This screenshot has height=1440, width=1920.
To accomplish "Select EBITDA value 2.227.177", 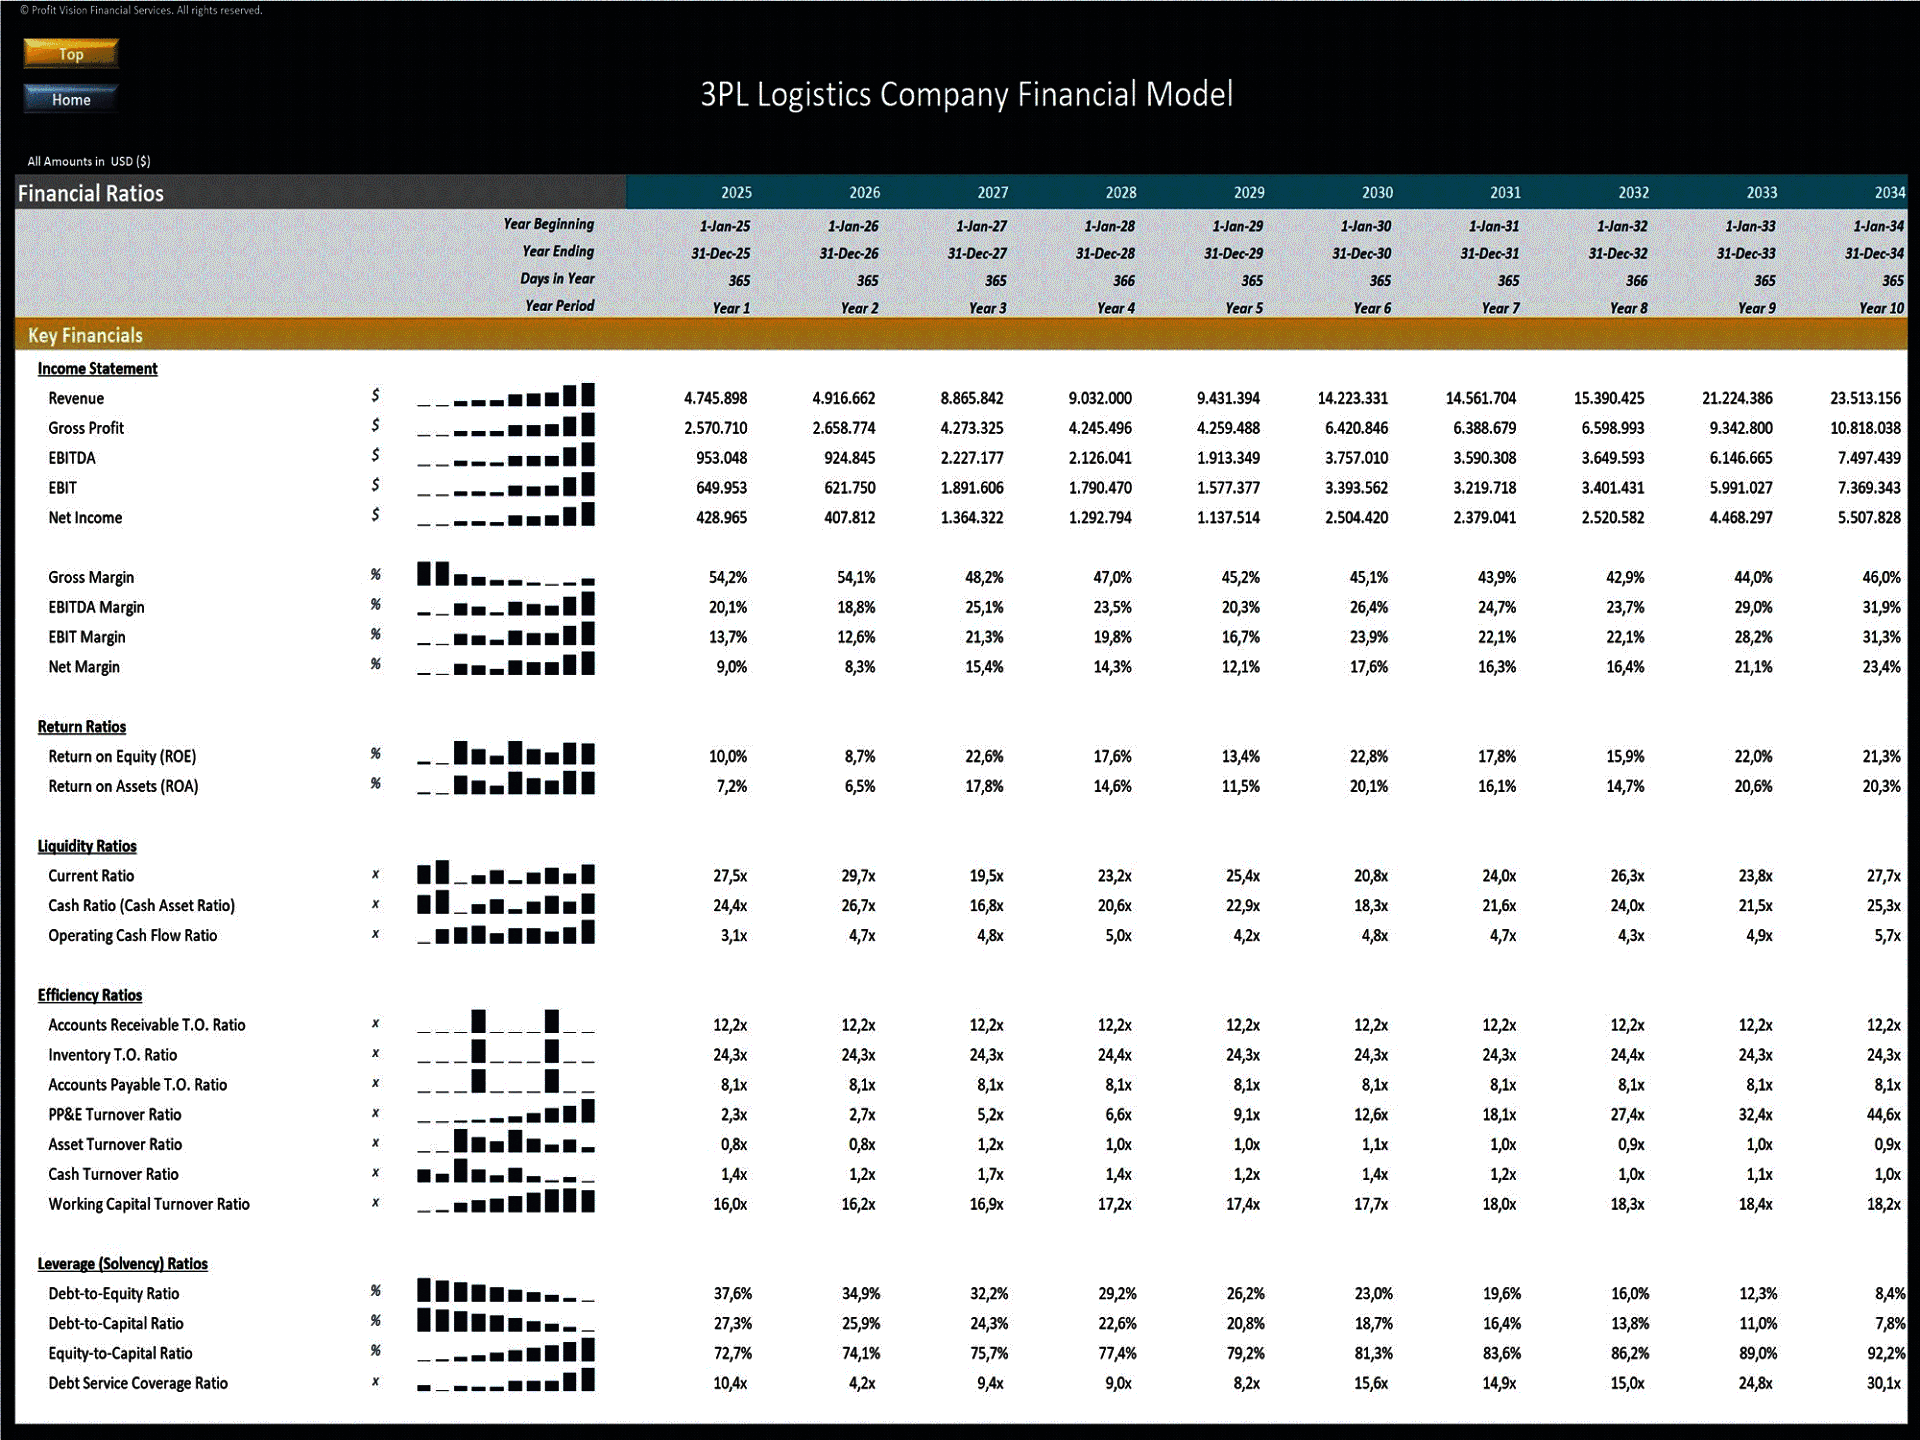I will [x=972, y=458].
